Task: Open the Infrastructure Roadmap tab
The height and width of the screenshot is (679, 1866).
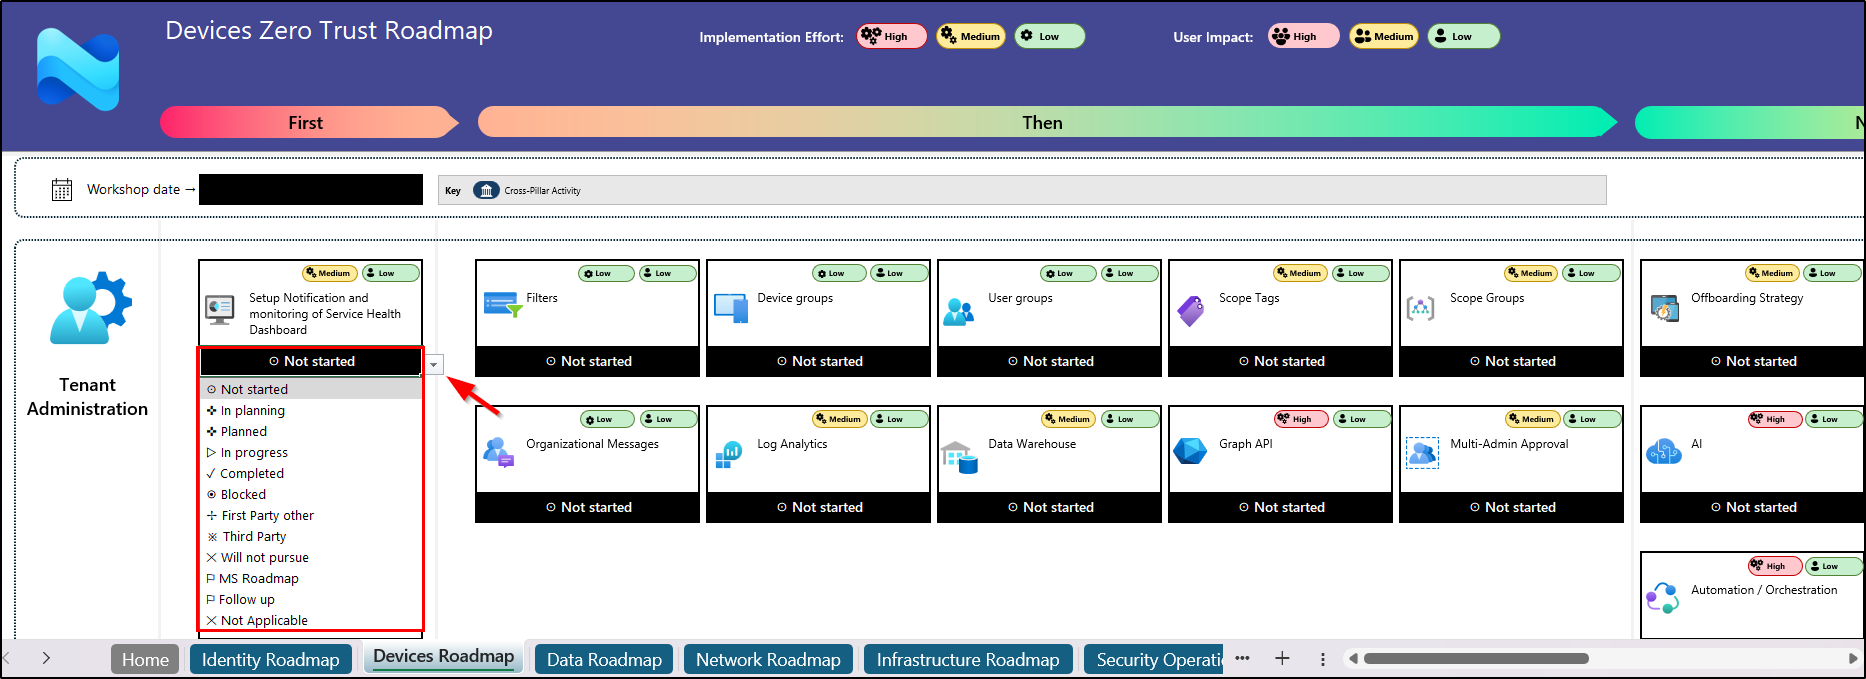Action: (968, 659)
